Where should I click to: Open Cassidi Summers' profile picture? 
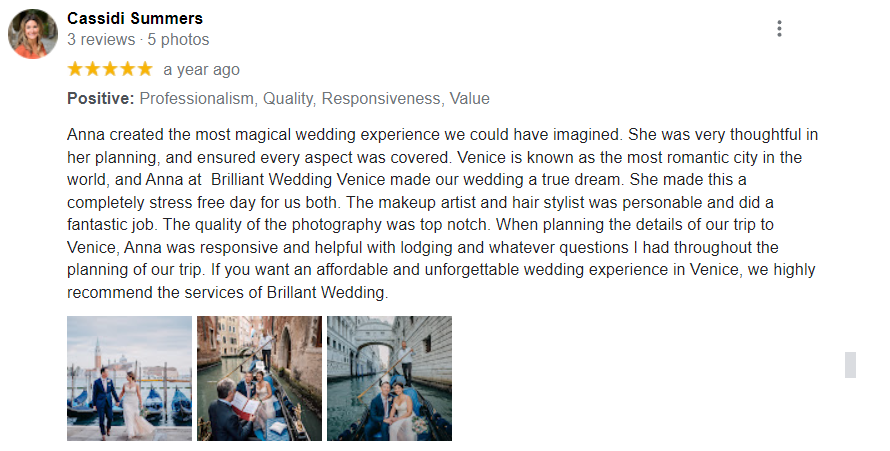(x=33, y=34)
